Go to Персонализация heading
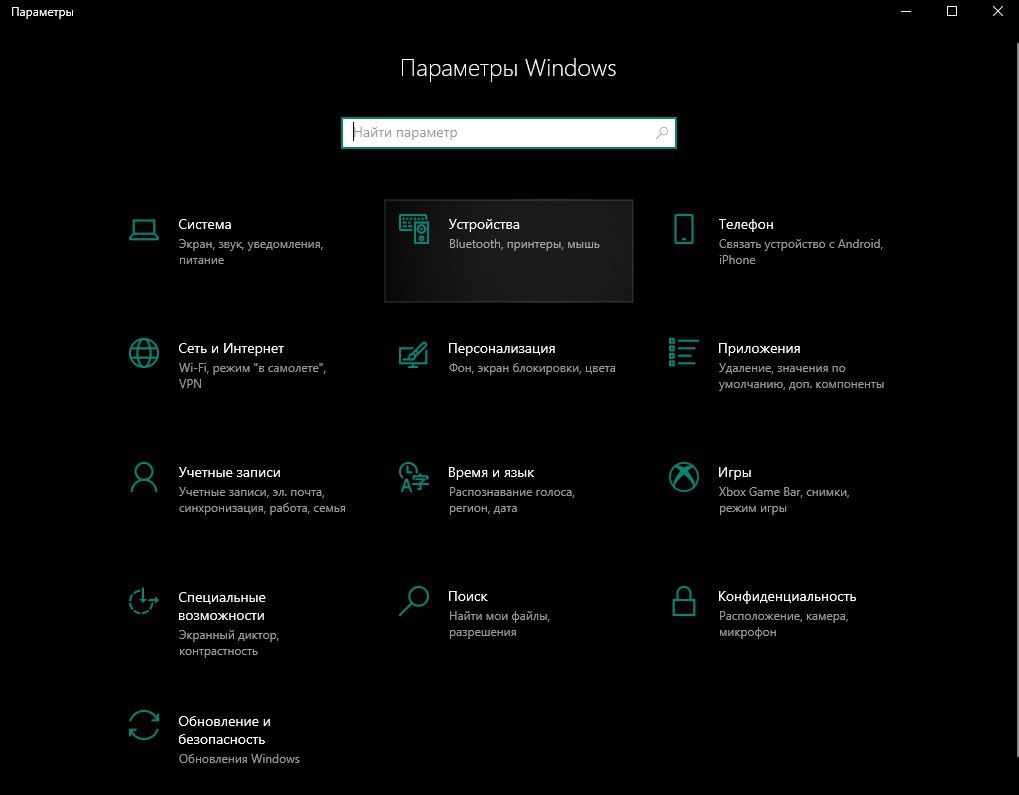The image size is (1019, 795). pos(502,348)
